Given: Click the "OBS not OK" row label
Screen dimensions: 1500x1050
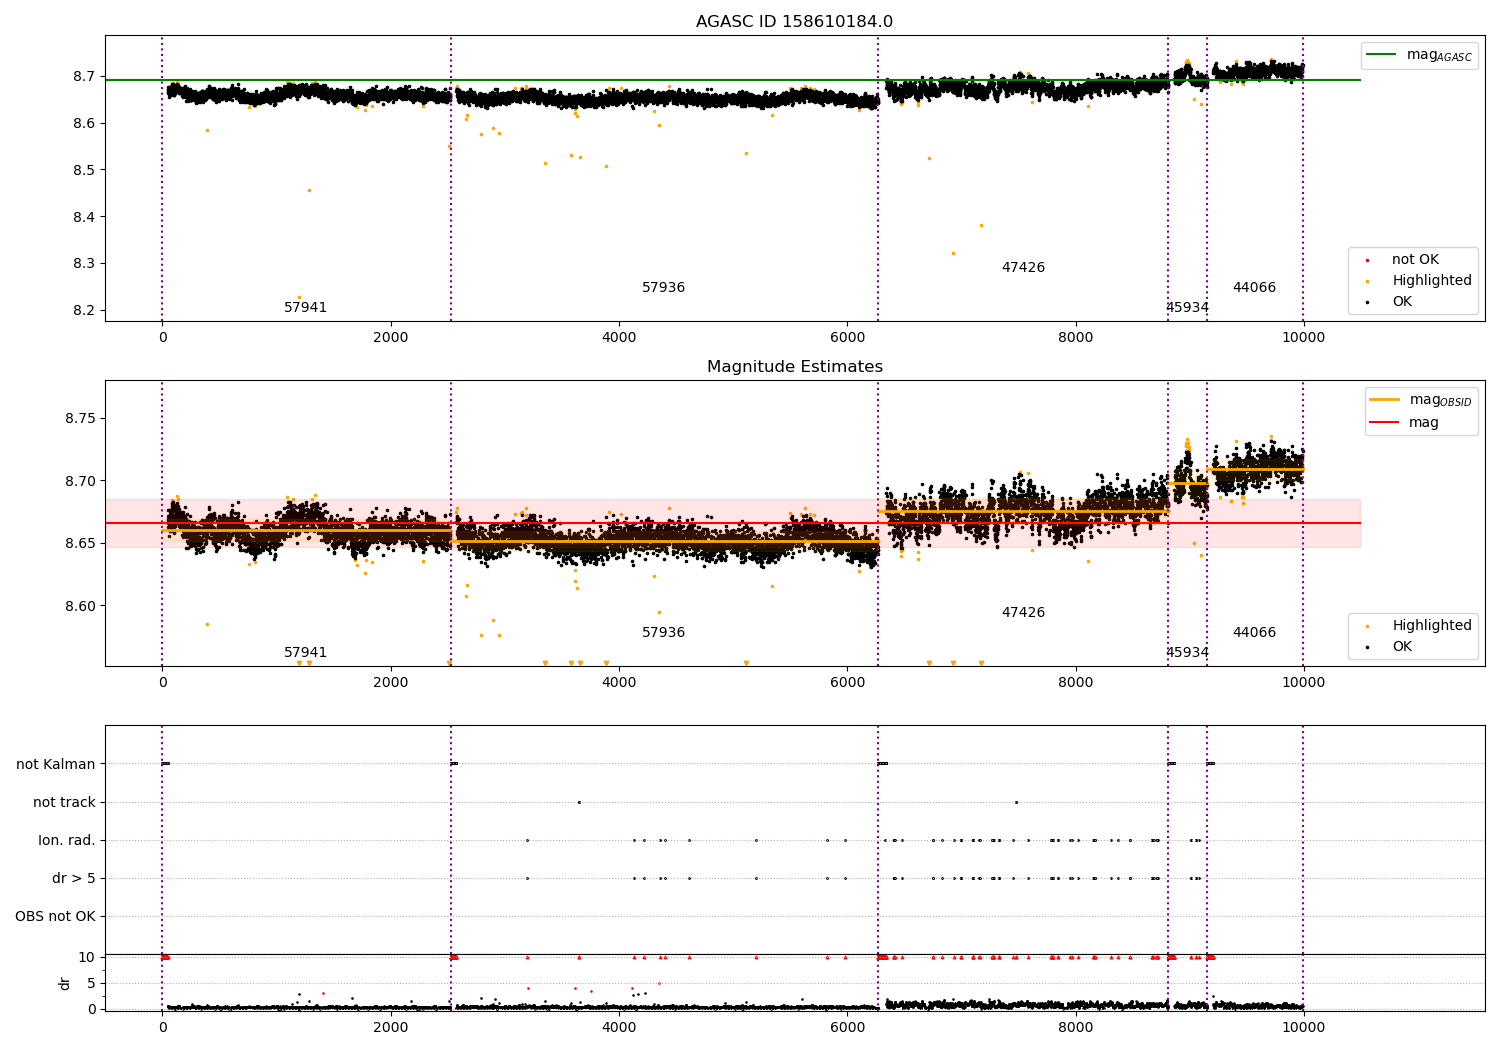Looking at the screenshot, I should [55, 917].
